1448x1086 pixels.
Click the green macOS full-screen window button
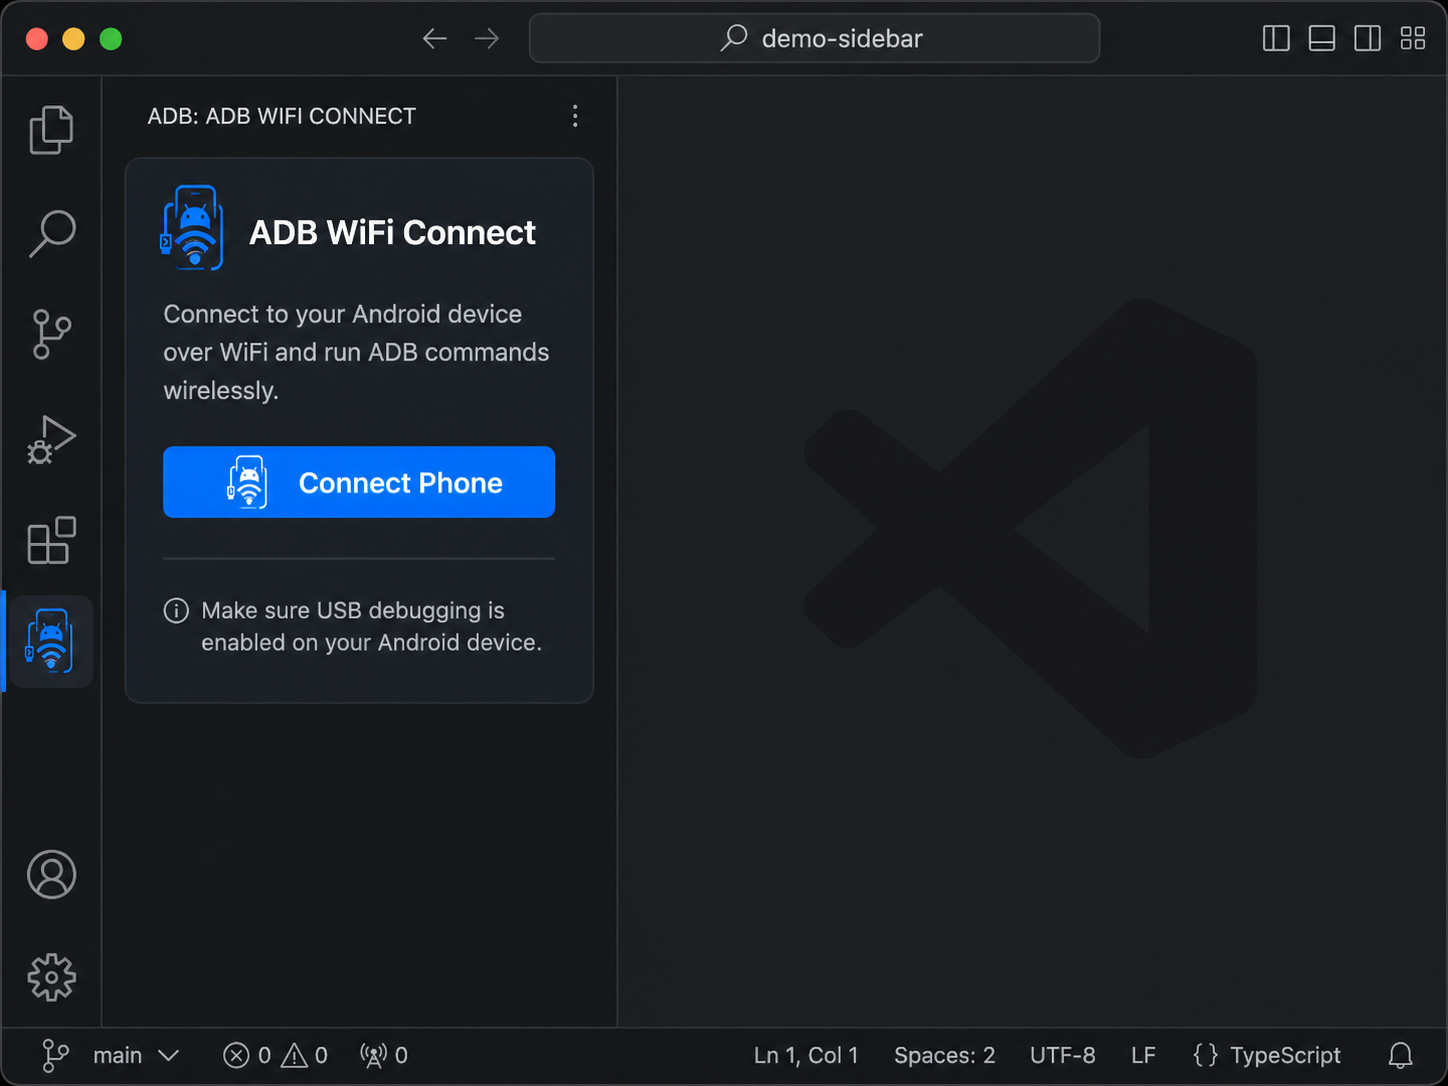[111, 39]
